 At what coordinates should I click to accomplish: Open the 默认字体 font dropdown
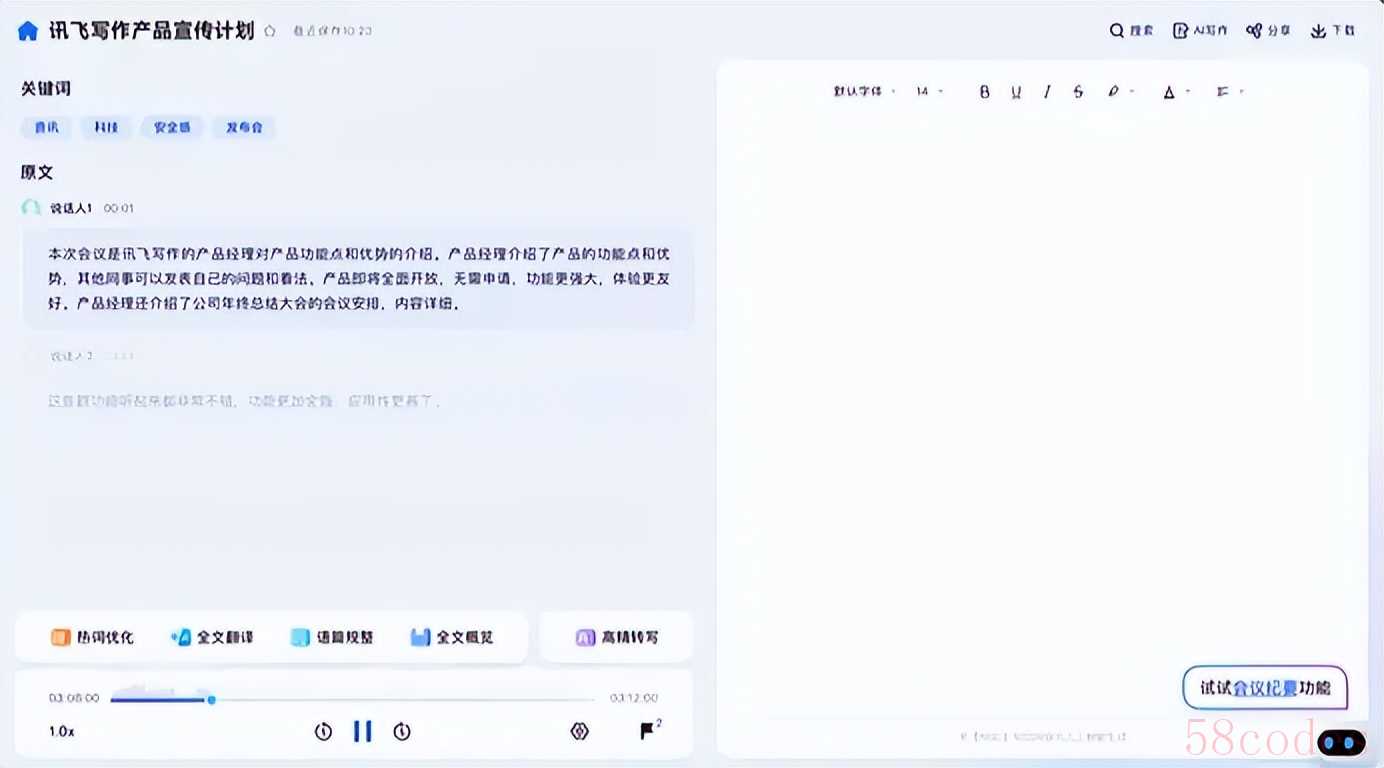(864, 92)
